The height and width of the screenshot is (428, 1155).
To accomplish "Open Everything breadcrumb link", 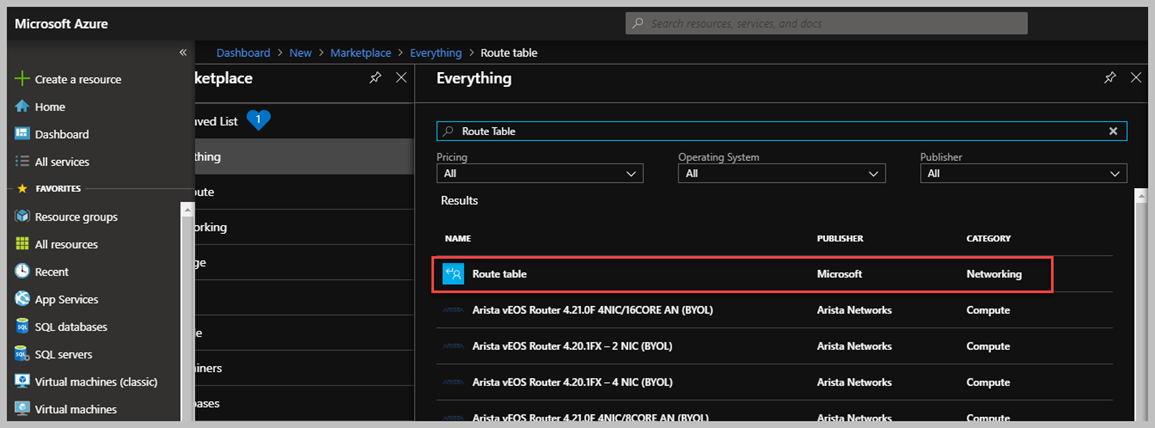I will [x=436, y=53].
